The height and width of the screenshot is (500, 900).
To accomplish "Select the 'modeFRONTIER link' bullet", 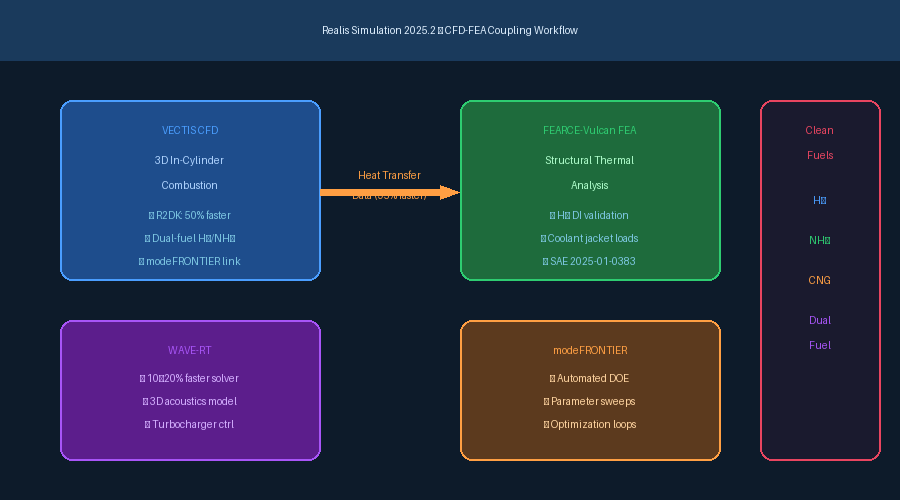I will pyautogui.click(x=189, y=261).
